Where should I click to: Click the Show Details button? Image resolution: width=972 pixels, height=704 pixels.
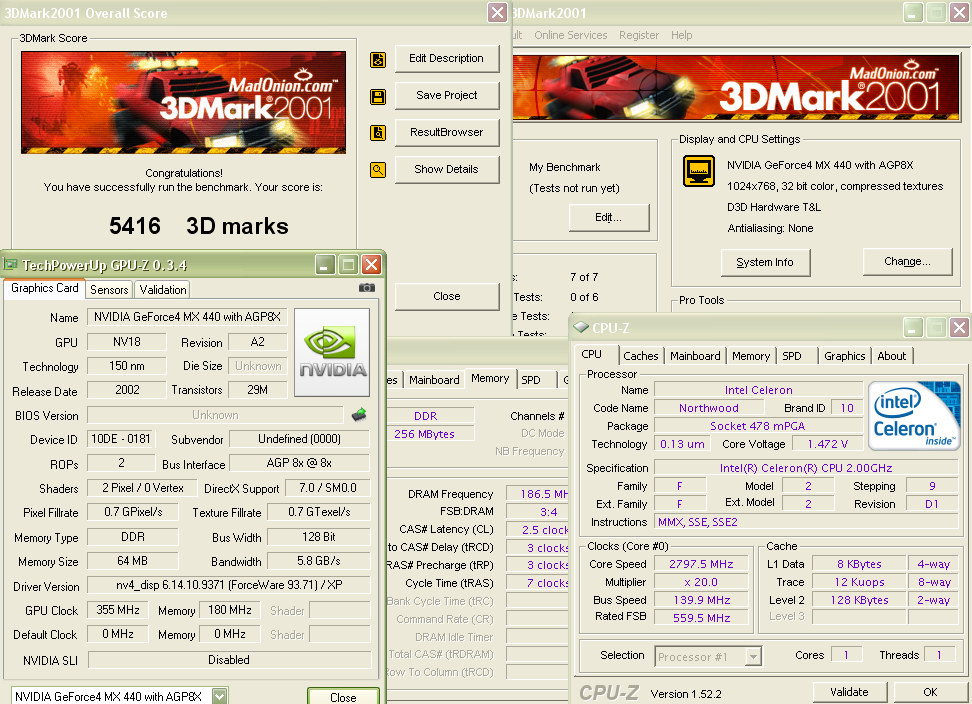pos(446,169)
